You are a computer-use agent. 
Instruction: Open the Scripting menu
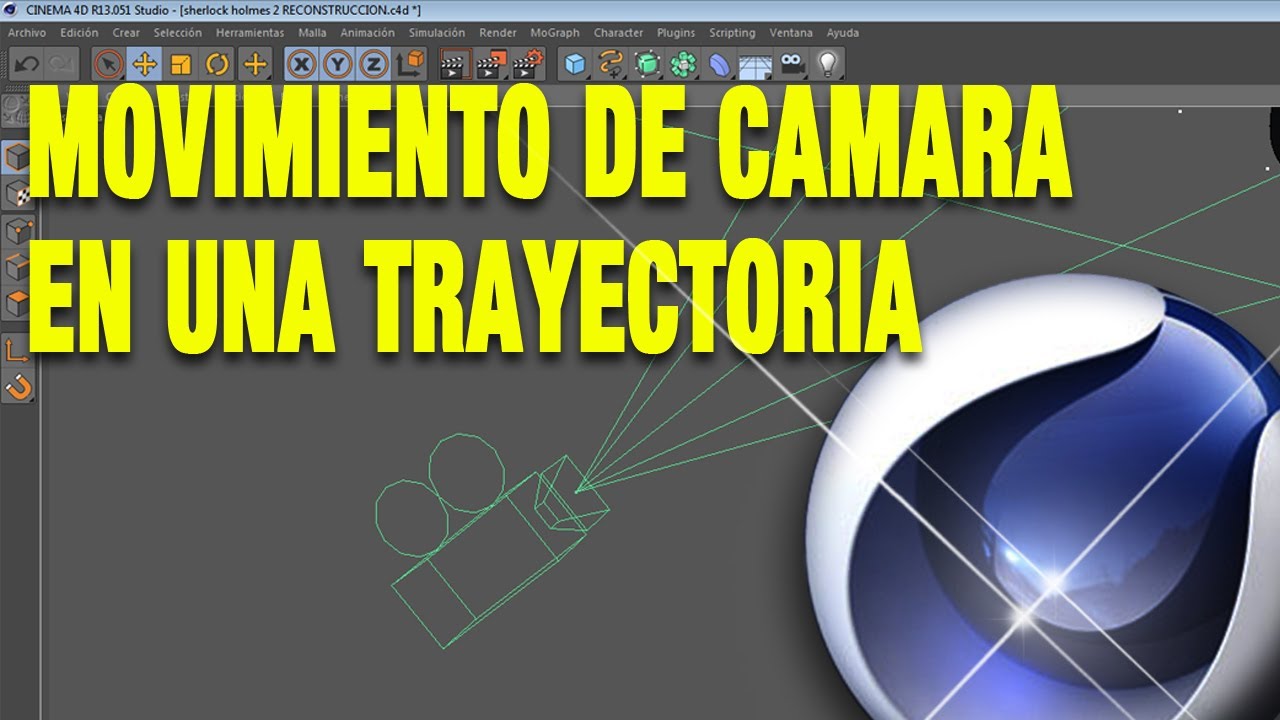pos(732,33)
